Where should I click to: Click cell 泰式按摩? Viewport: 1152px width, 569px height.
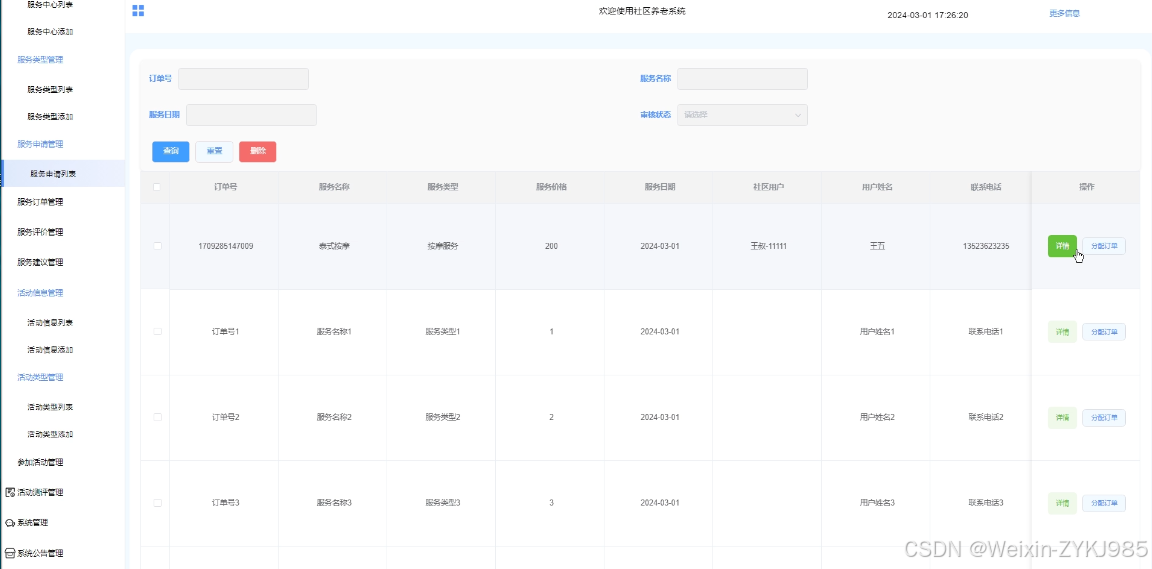tap(334, 246)
